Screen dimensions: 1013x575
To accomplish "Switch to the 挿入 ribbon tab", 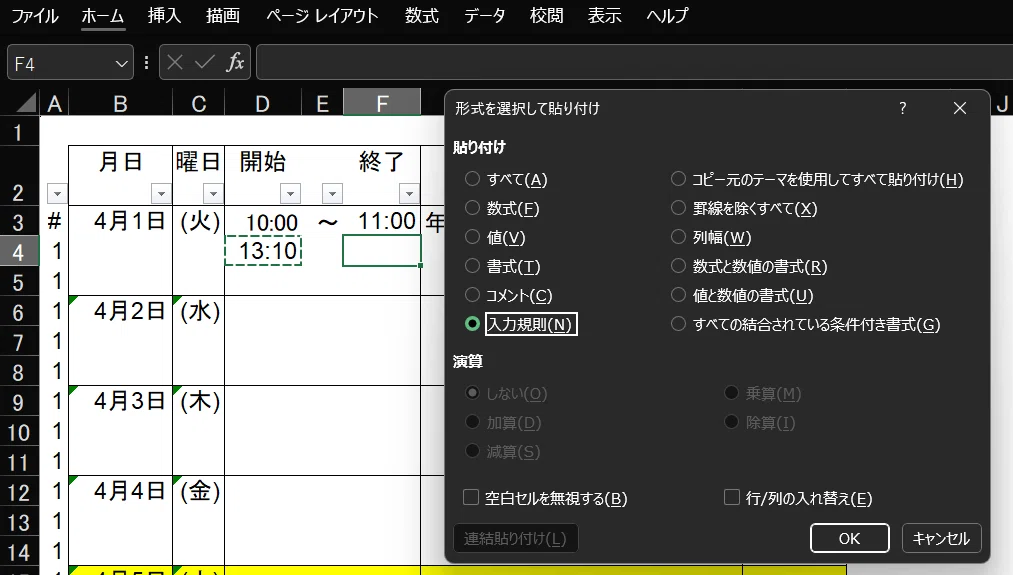I will coord(164,16).
